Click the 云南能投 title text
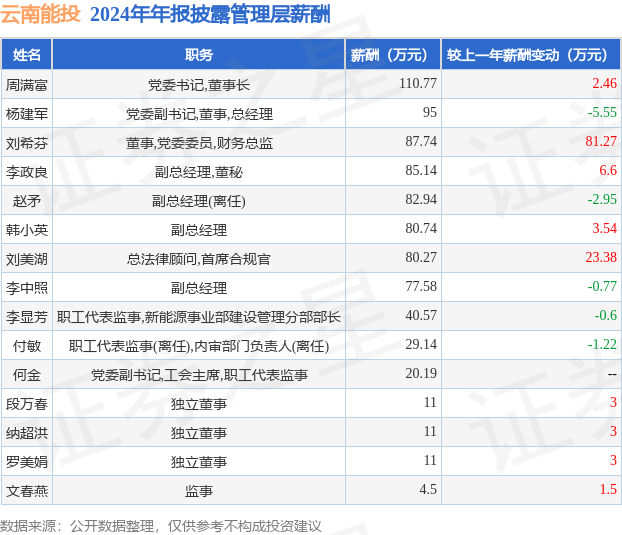Image resolution: width=622 pixels, height=535 pixels. 40,14
